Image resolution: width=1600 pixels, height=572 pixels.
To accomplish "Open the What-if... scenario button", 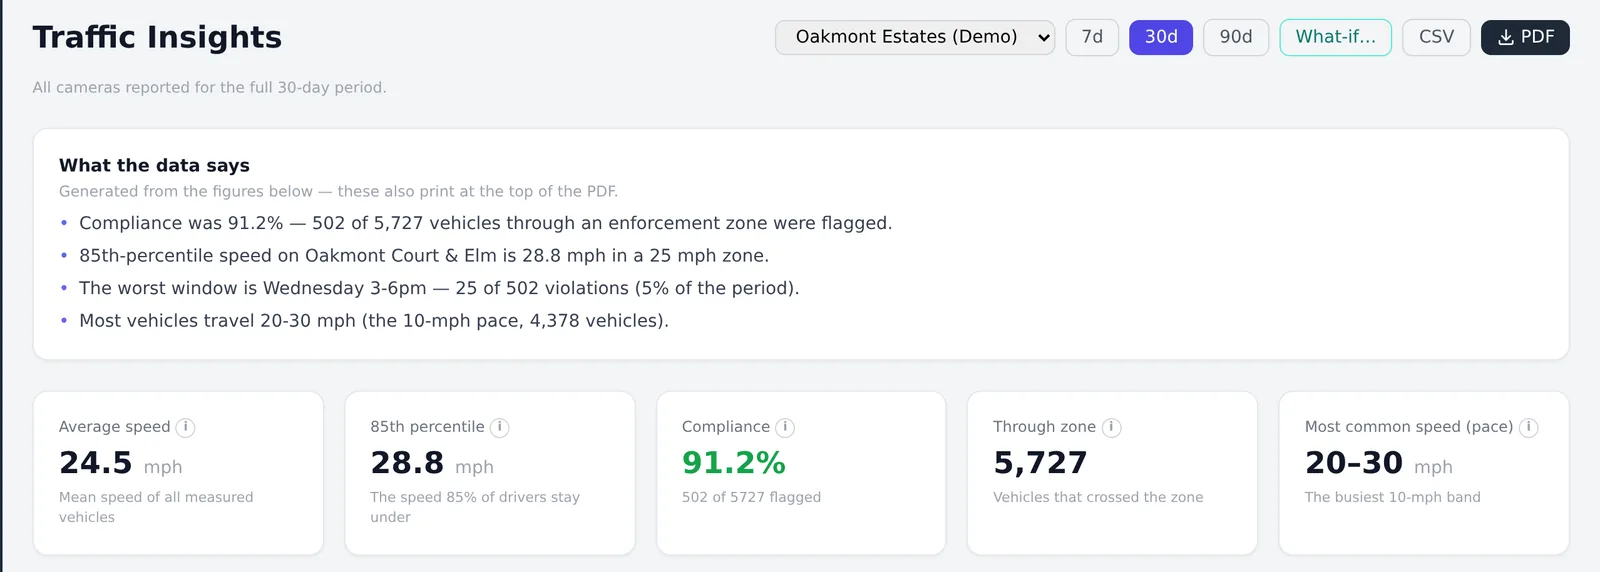I will (1336, 37).
